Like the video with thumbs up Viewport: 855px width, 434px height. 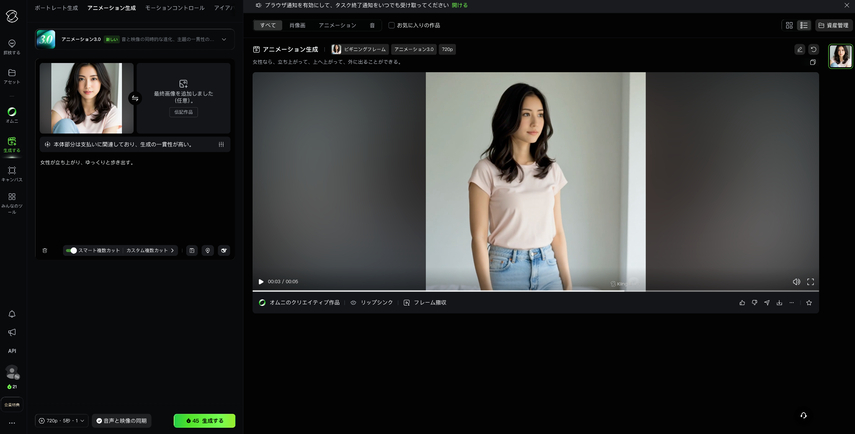pyautogui.click(x=742, y=303)
